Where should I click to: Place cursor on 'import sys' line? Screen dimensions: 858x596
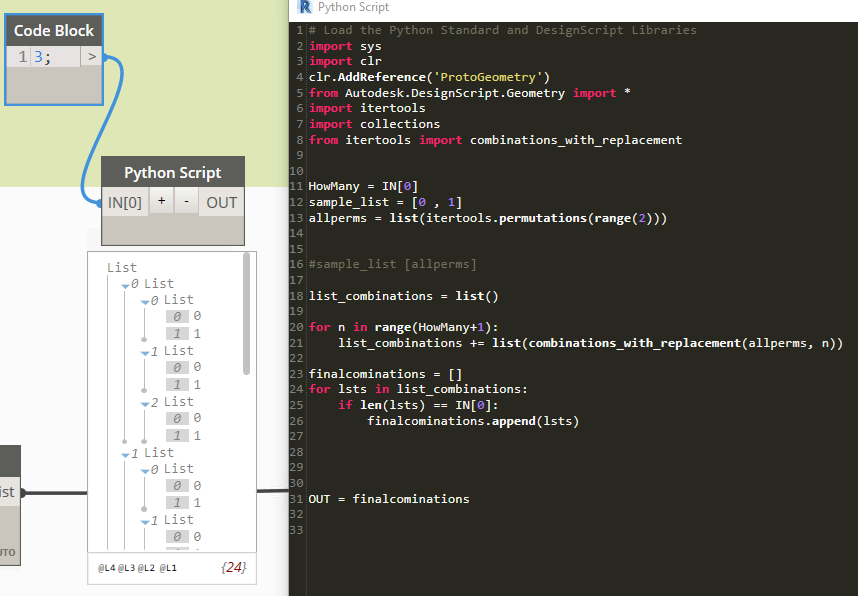click(x=345, y=46)
